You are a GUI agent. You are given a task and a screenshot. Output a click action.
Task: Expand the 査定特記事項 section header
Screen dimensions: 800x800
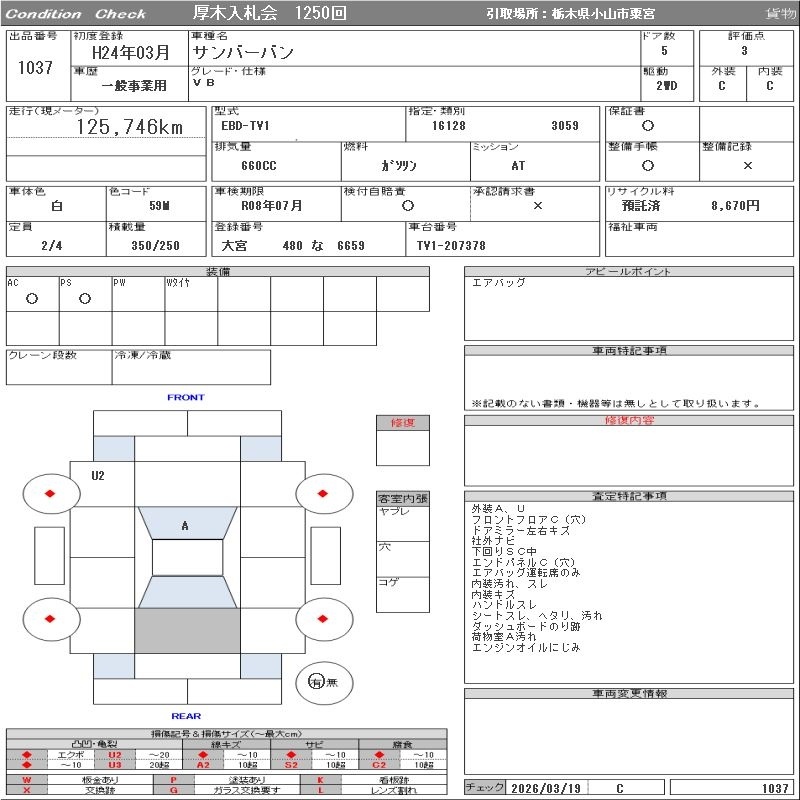629,496
